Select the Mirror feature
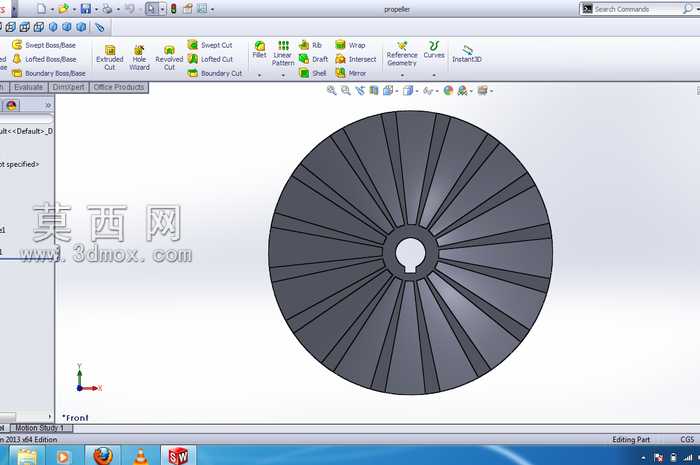700x465 pixels. pos(350,73)
